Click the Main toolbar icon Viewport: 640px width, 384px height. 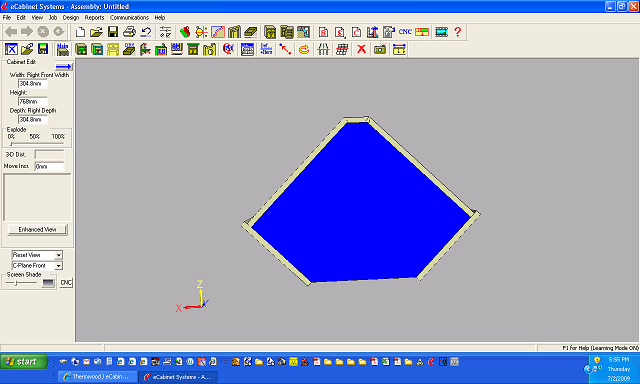coord(62,49)
